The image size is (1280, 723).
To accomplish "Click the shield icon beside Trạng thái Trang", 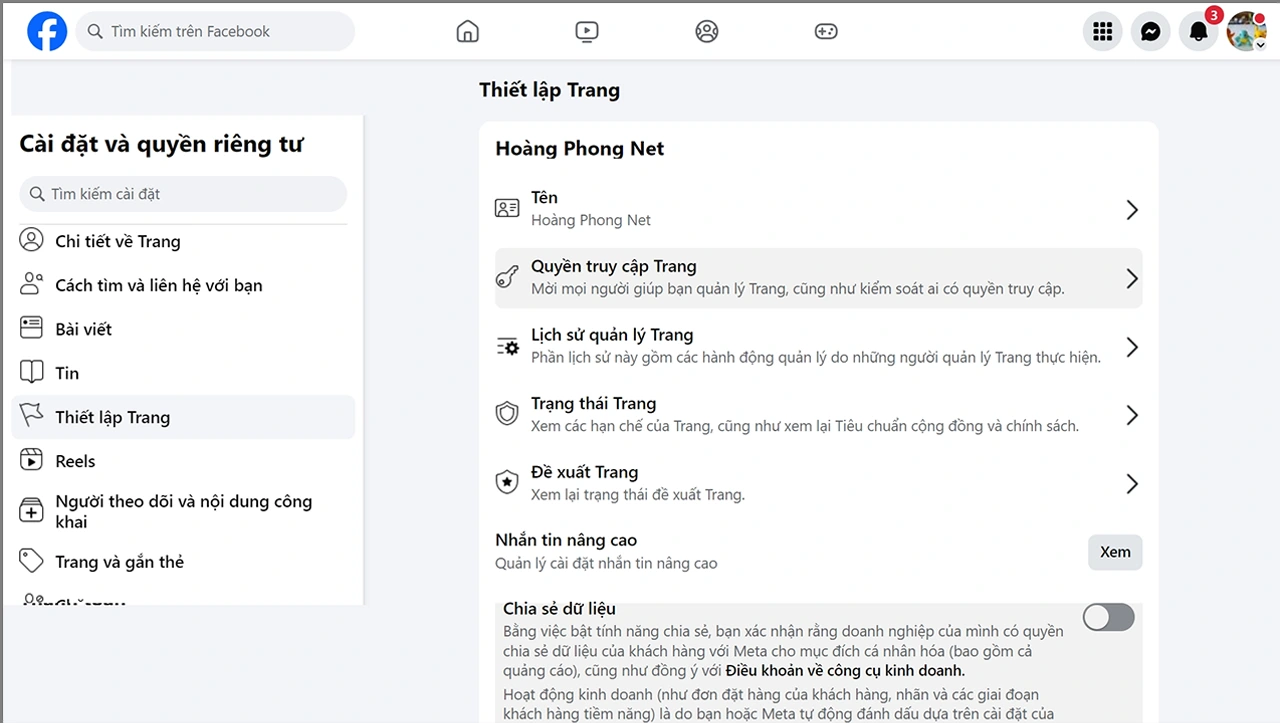I will [x=507, y=414].
